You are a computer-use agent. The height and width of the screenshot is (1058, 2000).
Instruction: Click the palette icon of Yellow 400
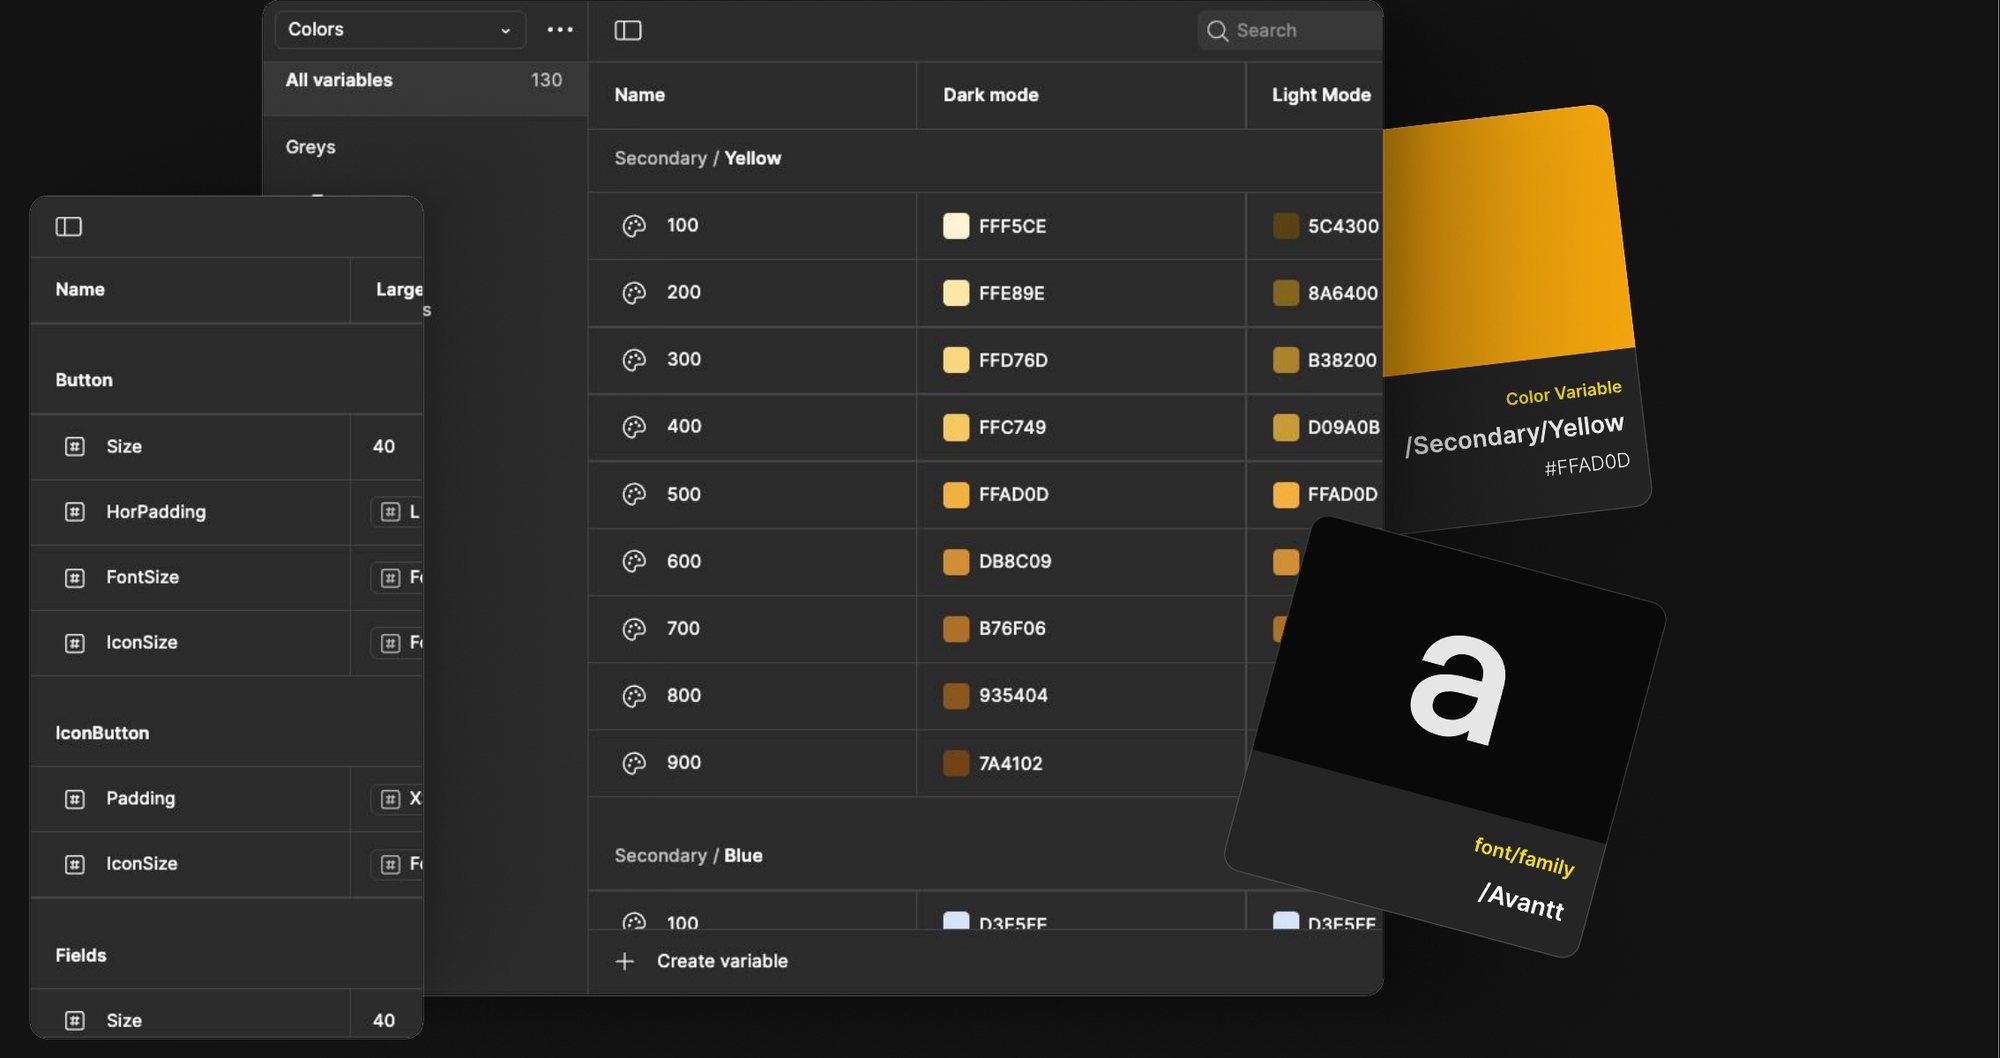click(x=634, y=427)
